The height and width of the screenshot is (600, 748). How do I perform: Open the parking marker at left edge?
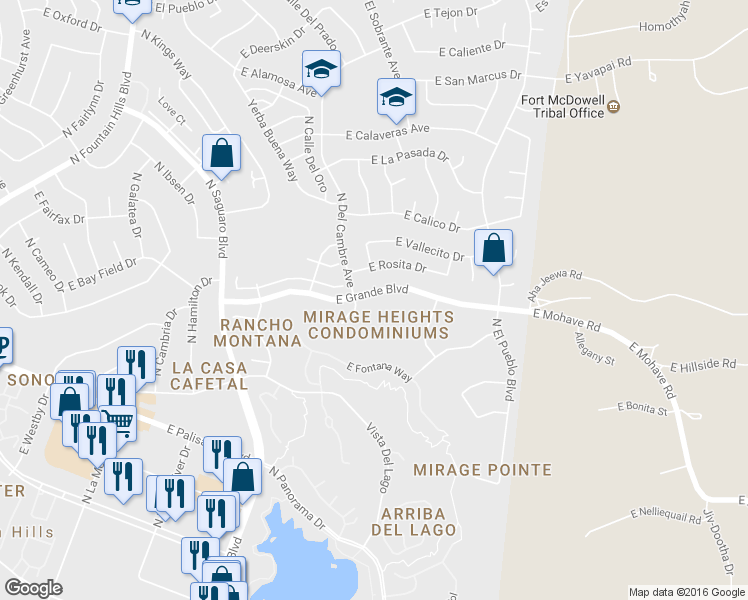point(4,346)
